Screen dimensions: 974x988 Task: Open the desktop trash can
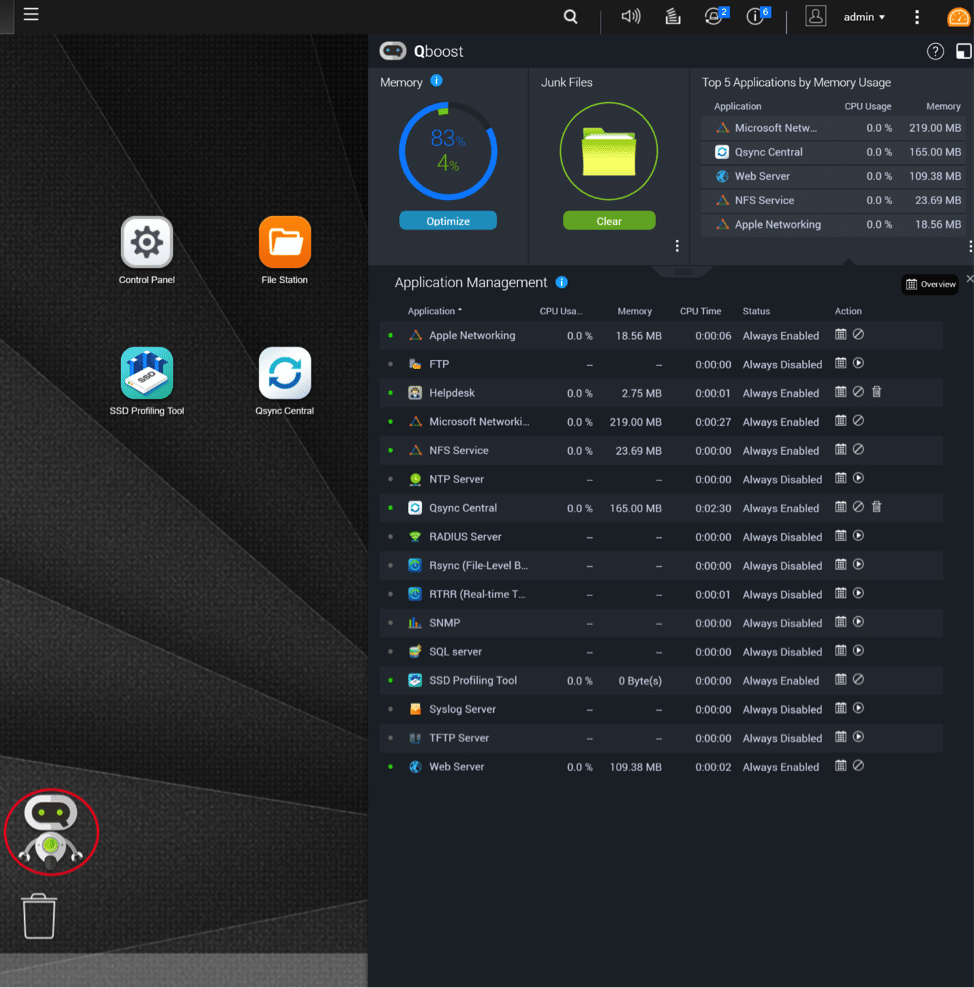[39, 916]
